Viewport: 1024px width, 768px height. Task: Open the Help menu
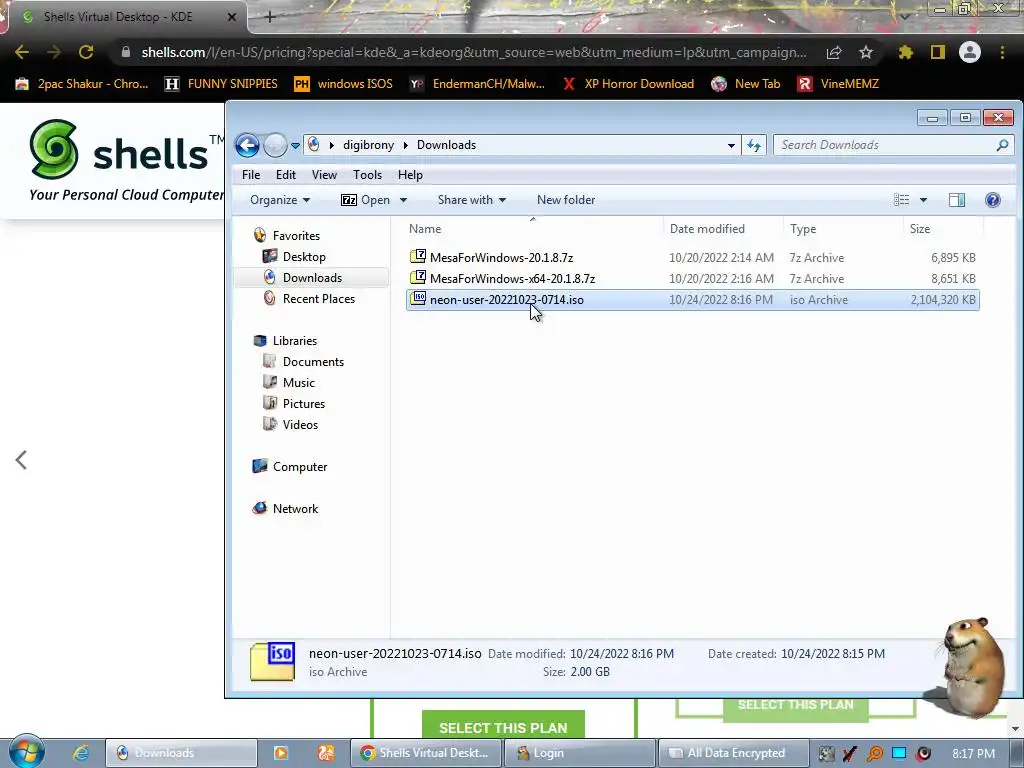click(410, 175)
